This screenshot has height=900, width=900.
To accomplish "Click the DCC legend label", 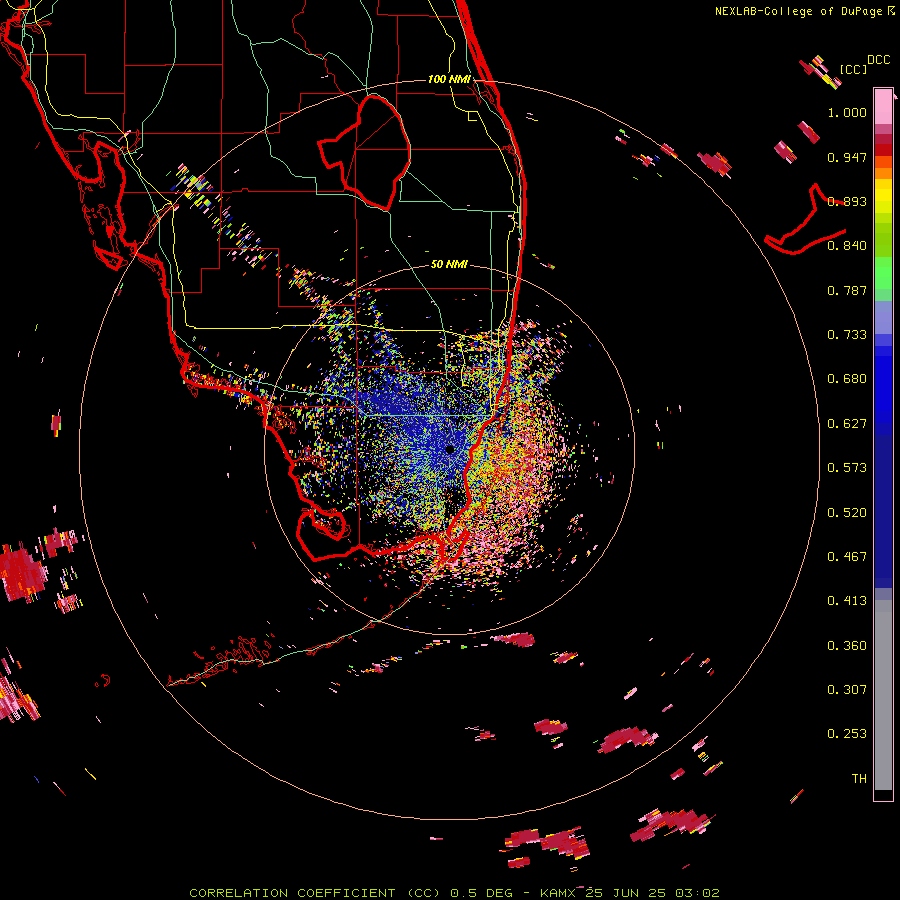I will point(878,60).
